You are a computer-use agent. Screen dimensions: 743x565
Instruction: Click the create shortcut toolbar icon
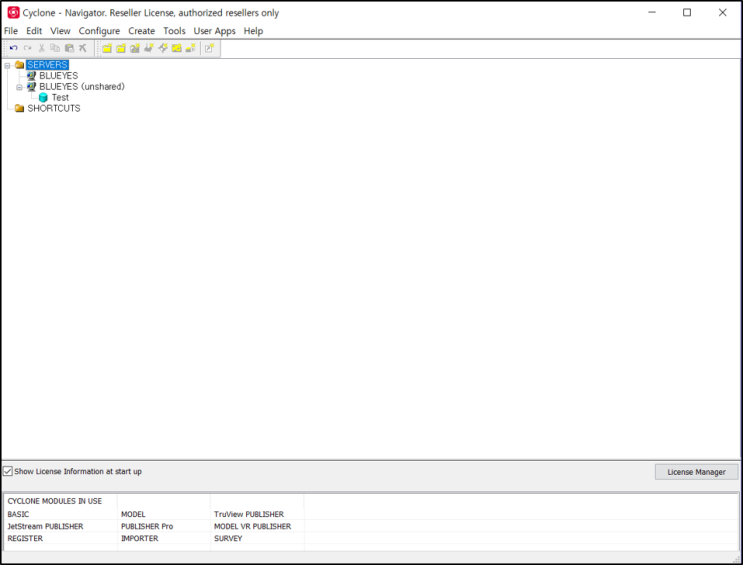(x=209, y=48)
